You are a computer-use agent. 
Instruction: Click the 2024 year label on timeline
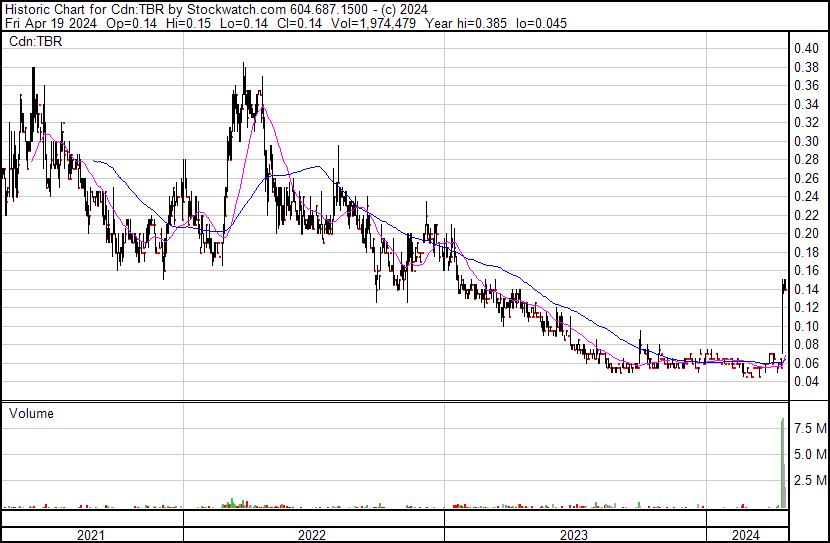tap(745, 535)
